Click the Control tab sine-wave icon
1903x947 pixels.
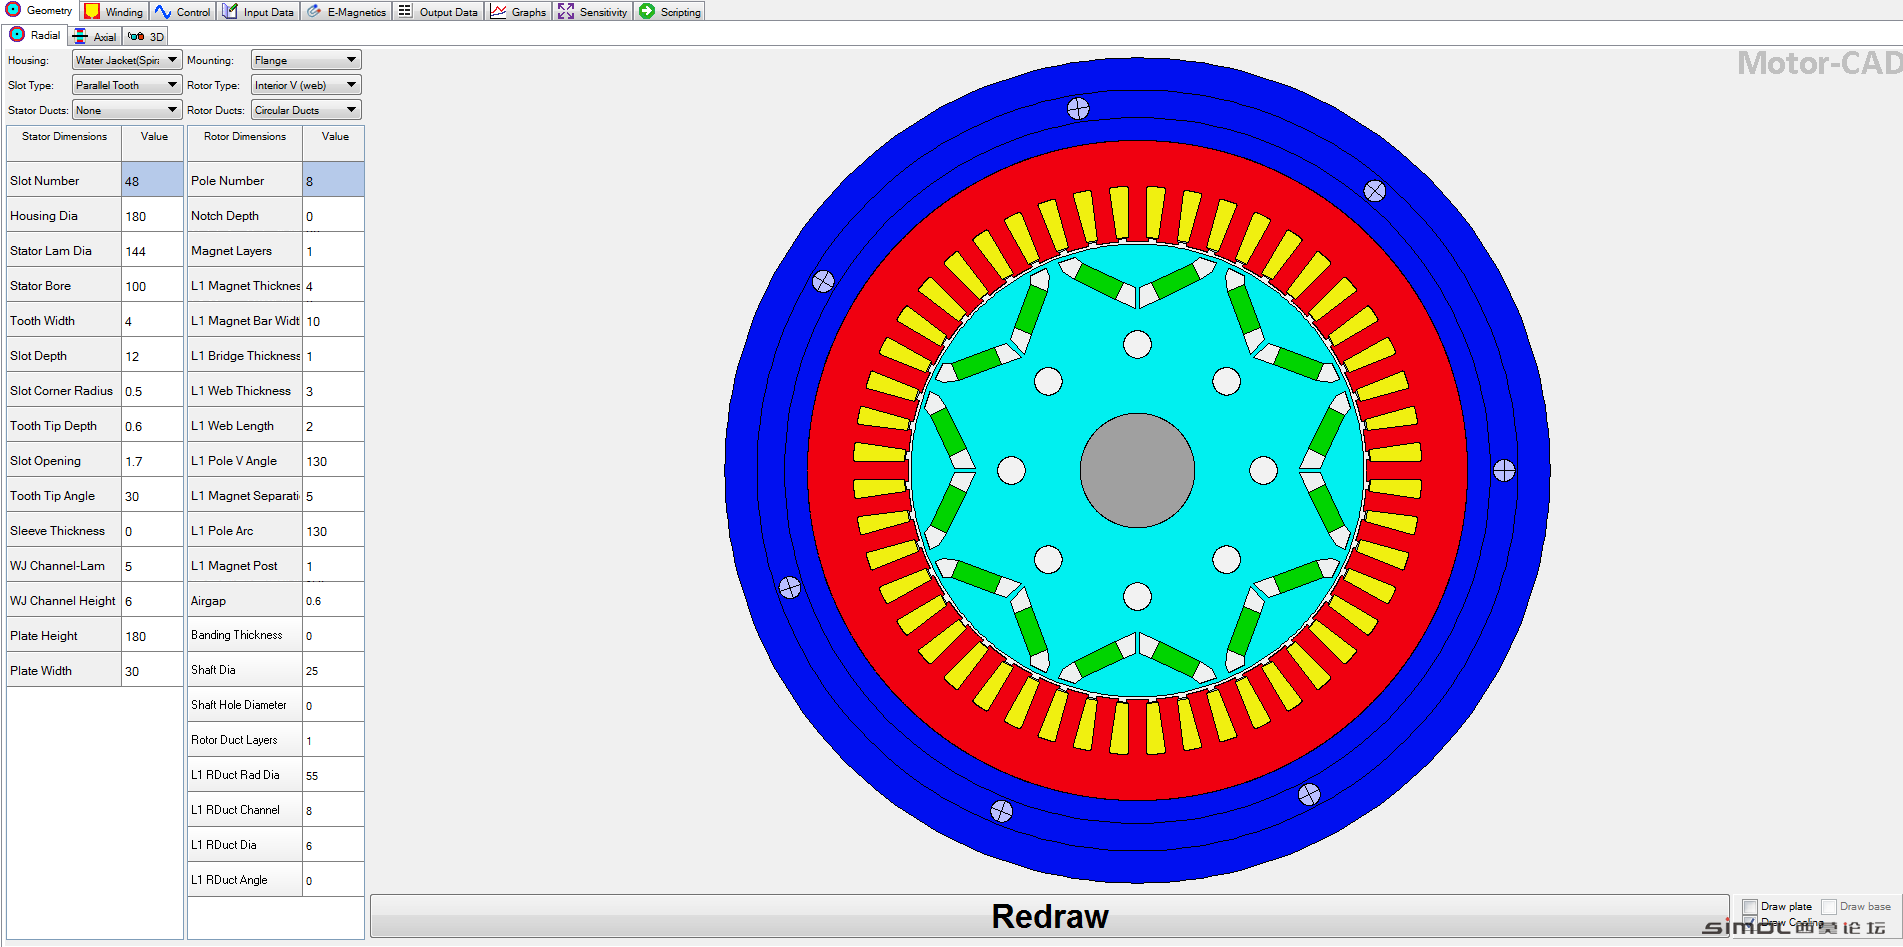pos(163,11)
